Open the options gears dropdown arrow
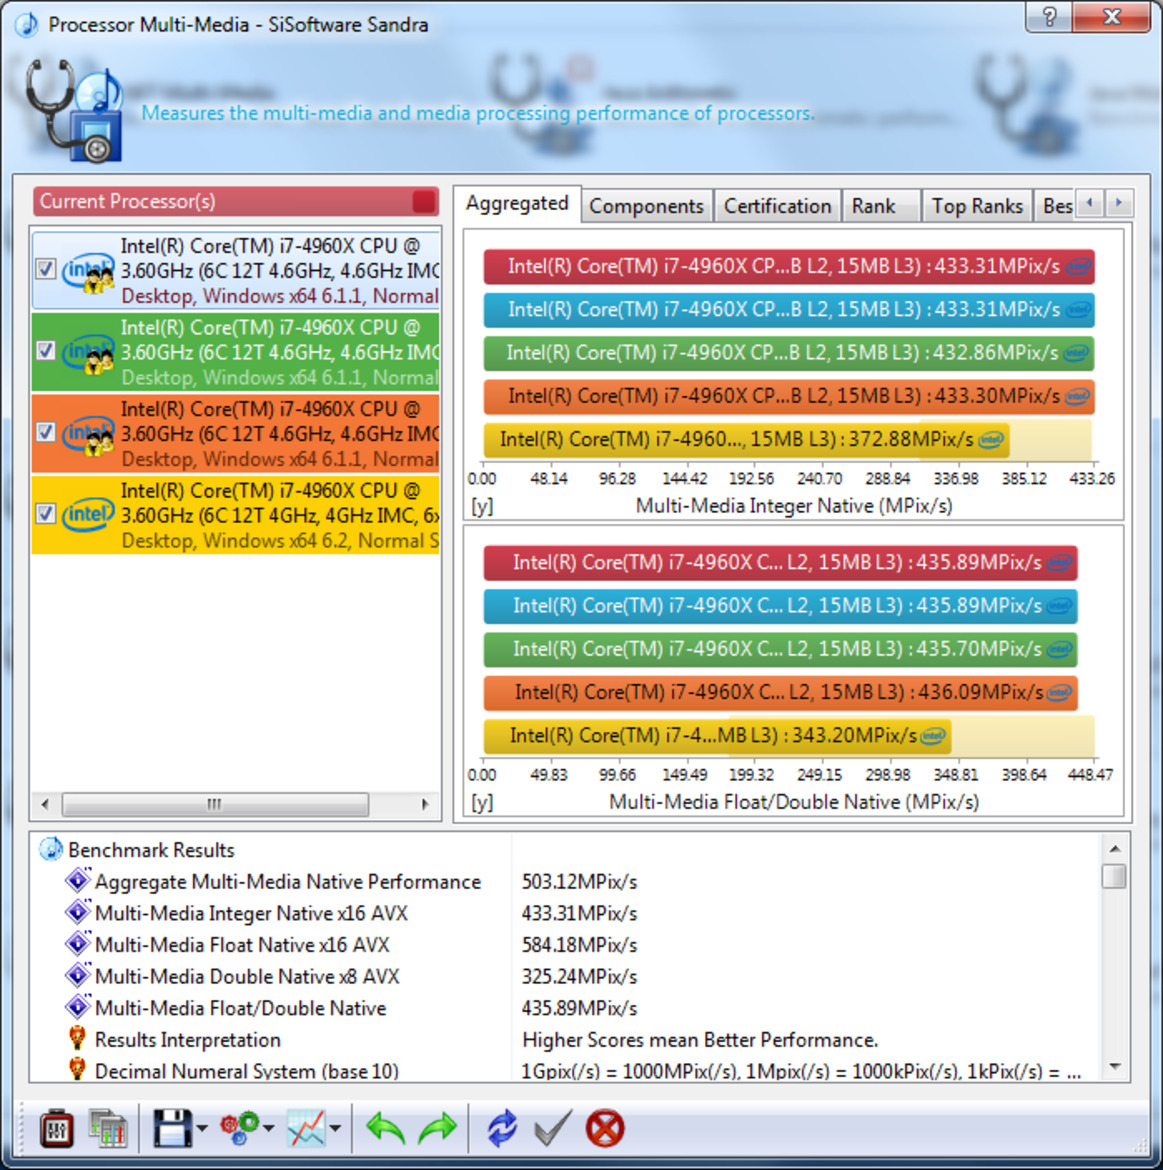 click(x=269, y=1129)
